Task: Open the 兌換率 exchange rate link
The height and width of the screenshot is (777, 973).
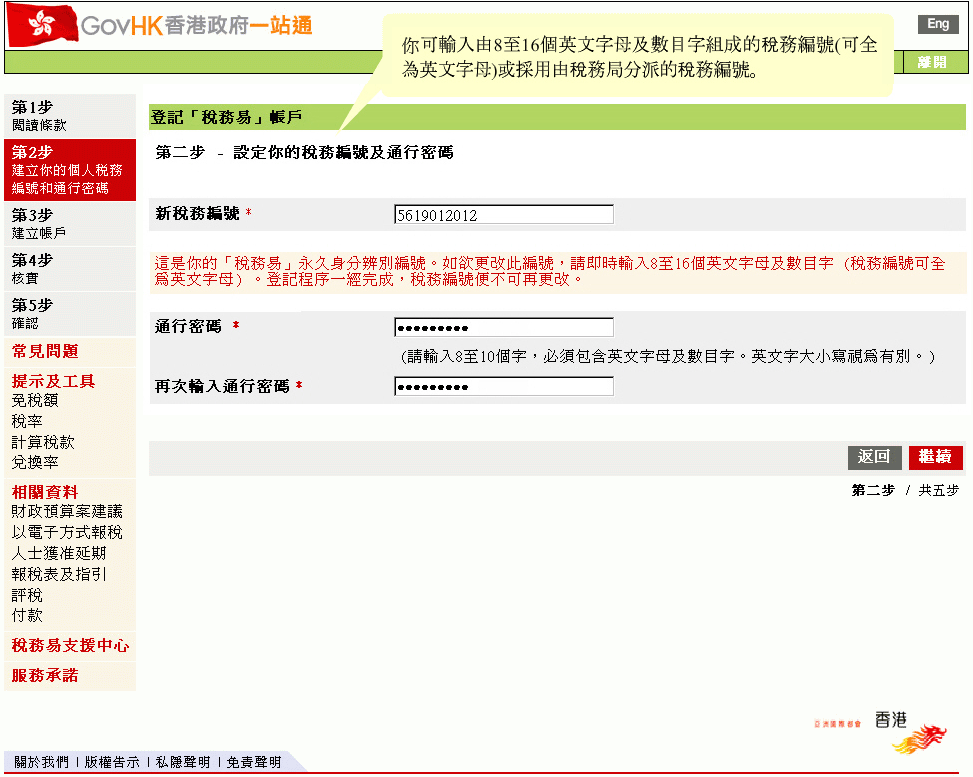Action: pos(35,463)
